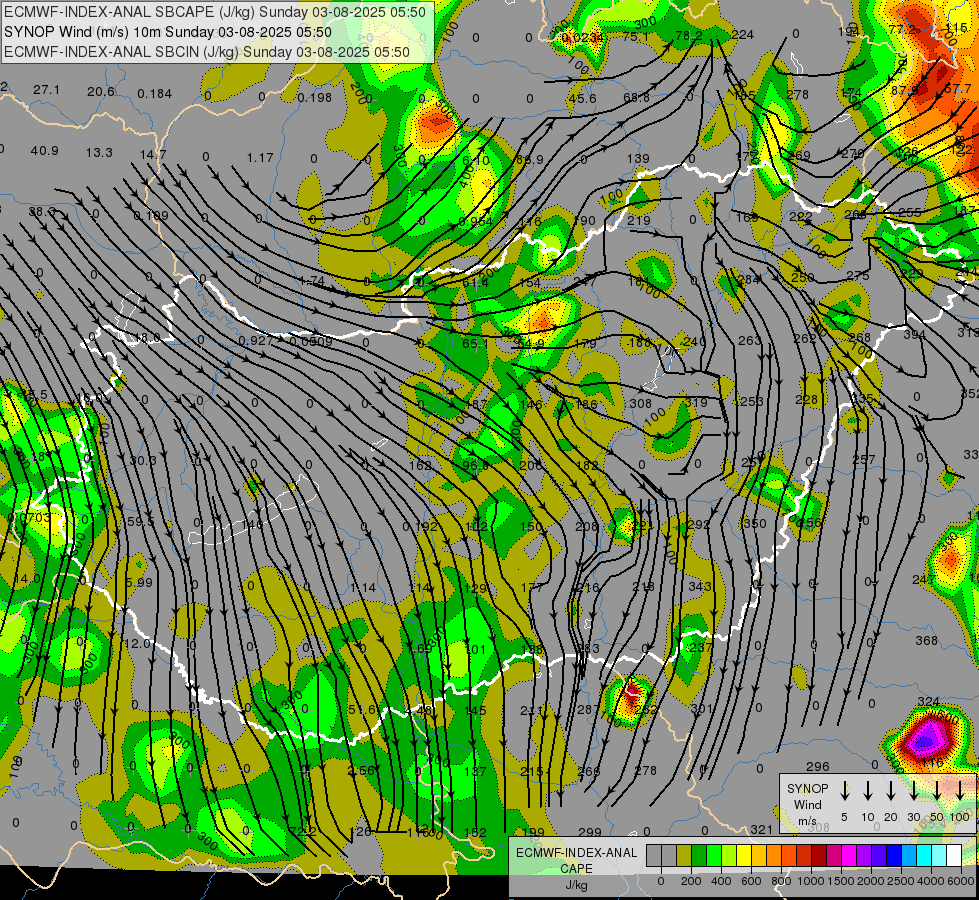Click the 1500 tick label on CAPE legend
979x900 pixels.
tap(841, 881)
